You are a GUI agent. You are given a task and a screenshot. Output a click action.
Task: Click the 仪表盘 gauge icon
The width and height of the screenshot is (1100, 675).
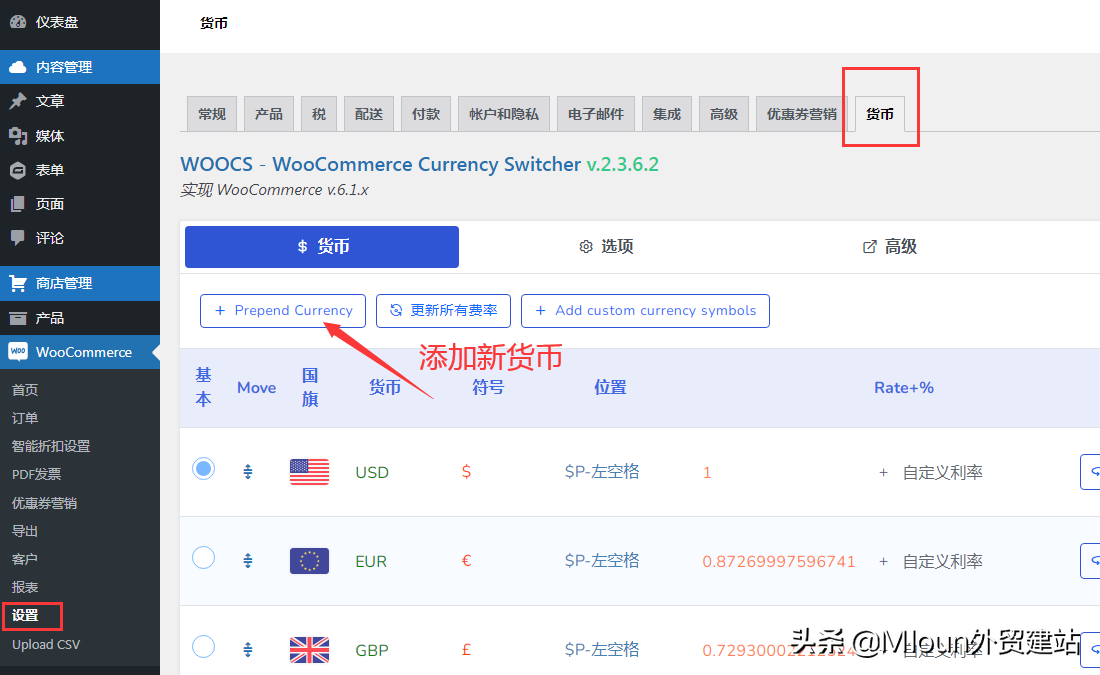click(x=18, y=22)
